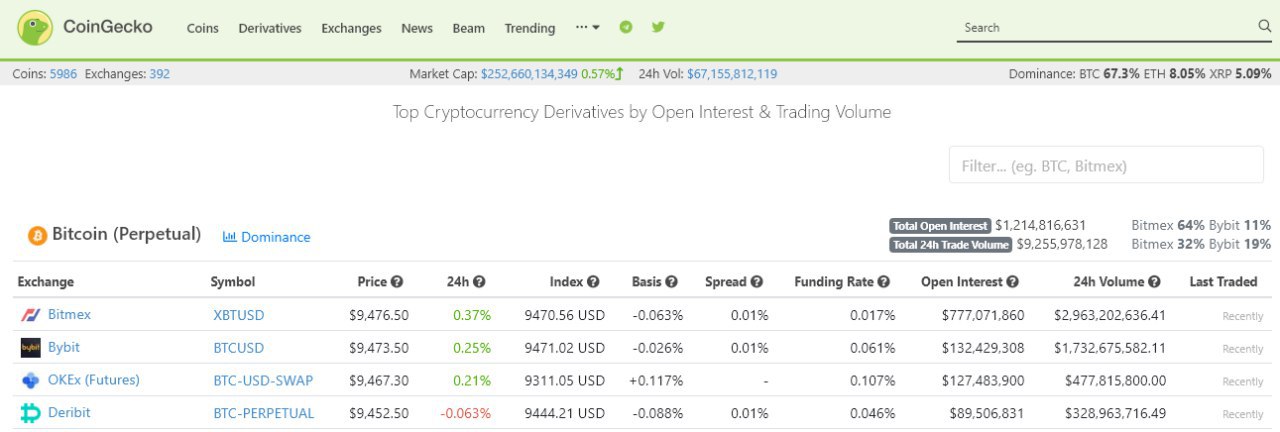
Task: Click the Bitmex exchange logo icon
Action: point(30,315)
